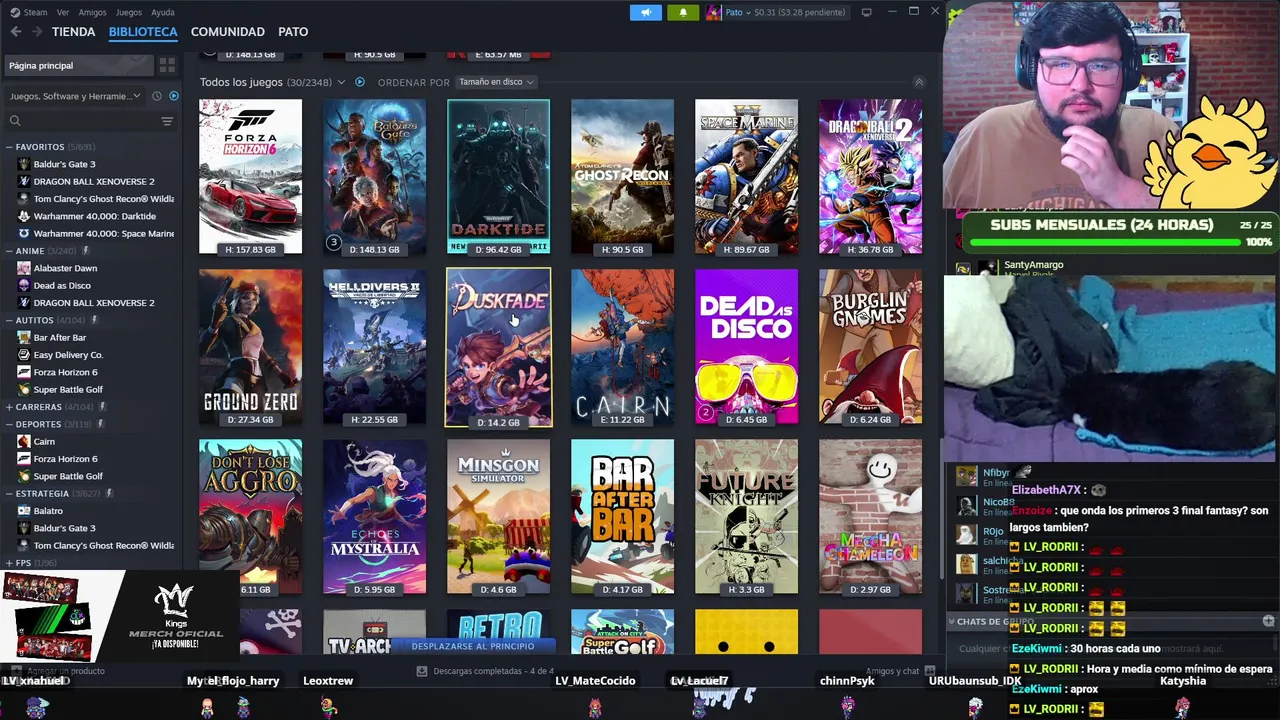Screen dimensions: 1280x720
Task: Select Easy Delivery Co. in the sidebar
Action: coord(68,355)
